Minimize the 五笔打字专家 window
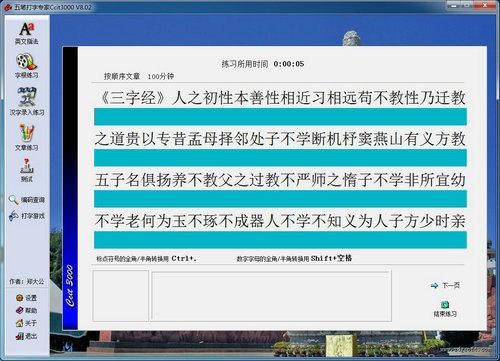The width and height of the screenshot is (500, 361). (453, 5)
